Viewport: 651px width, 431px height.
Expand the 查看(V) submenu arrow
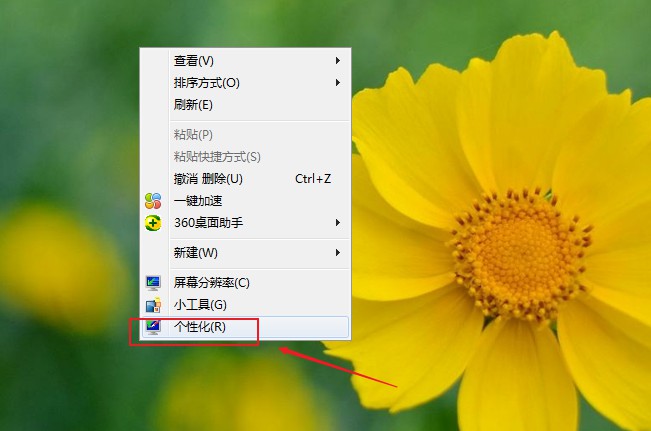point(338,61)
